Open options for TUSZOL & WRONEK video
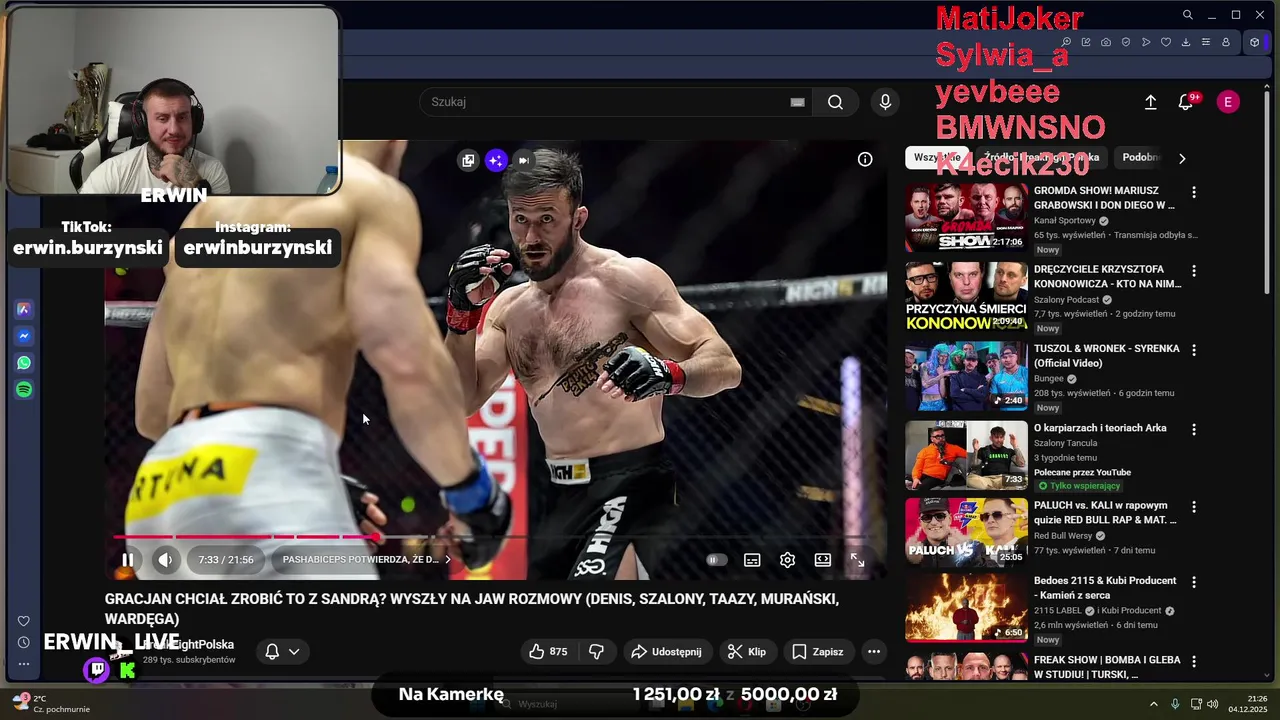Screen dimensions: 1280x720 (1193, 350)
